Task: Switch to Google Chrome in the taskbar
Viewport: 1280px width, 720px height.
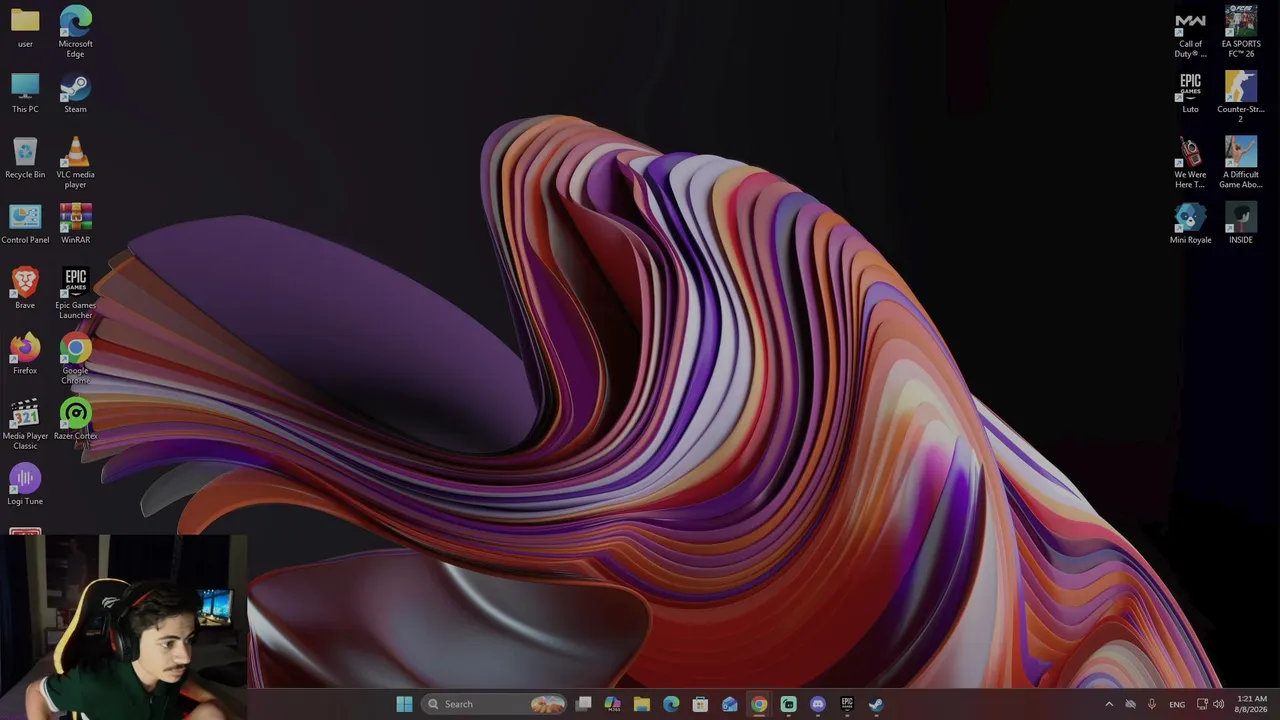Action: (x=759, y=704)
